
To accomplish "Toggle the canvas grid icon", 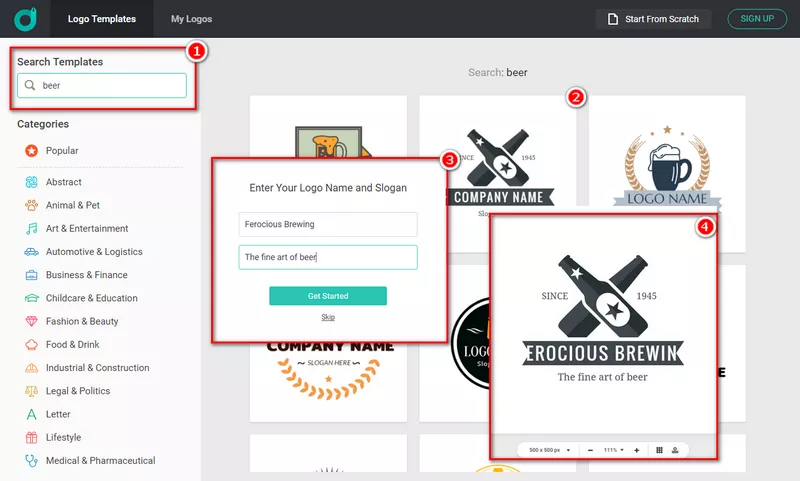I will (660, 450).
